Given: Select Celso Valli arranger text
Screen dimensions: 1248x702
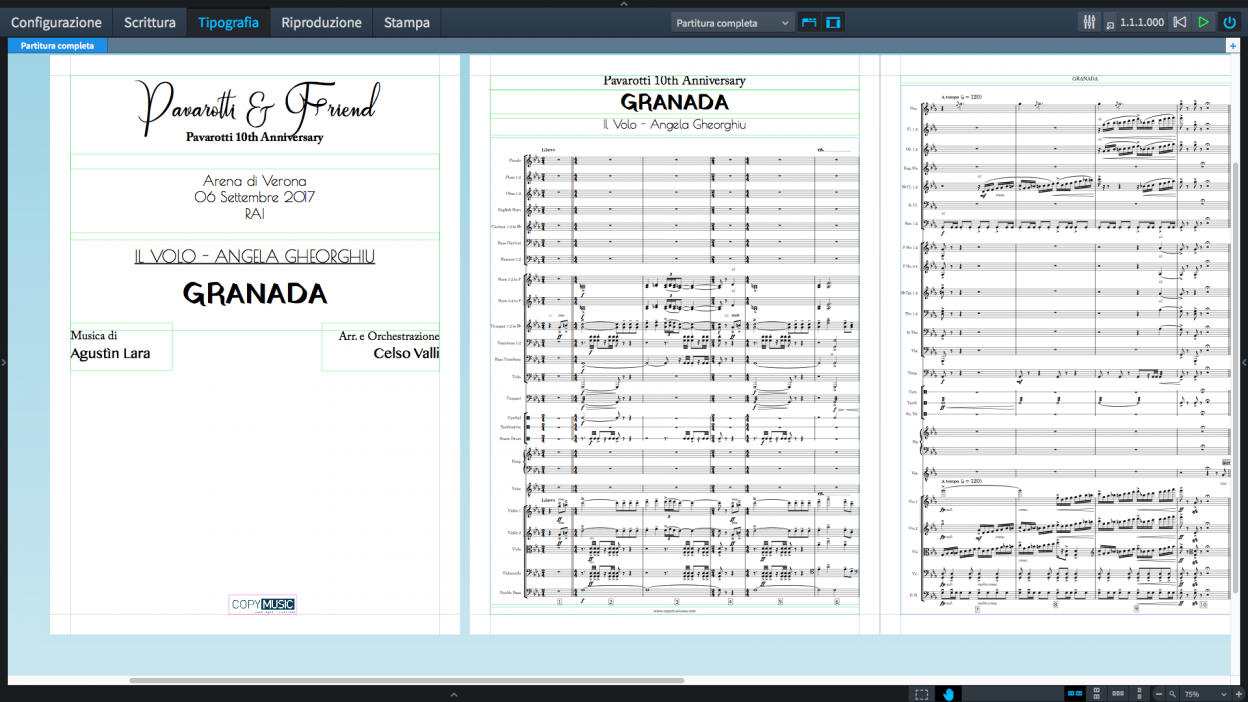Looking at the screenshot, I should [x=406, y=353].
